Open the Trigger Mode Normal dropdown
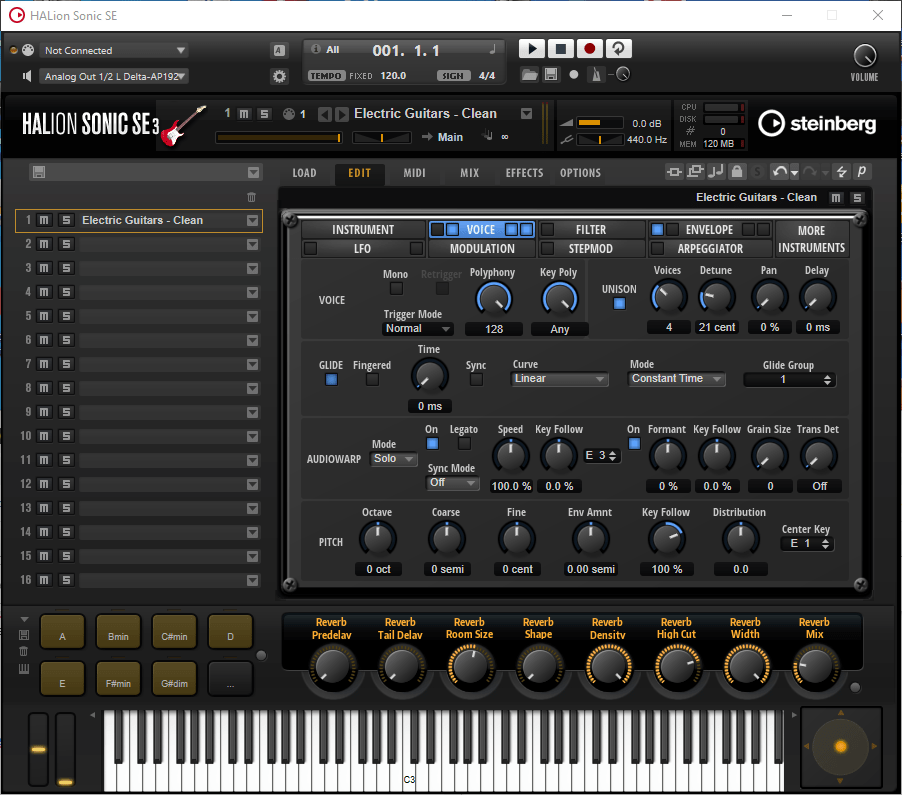 [x=417, y=328]
